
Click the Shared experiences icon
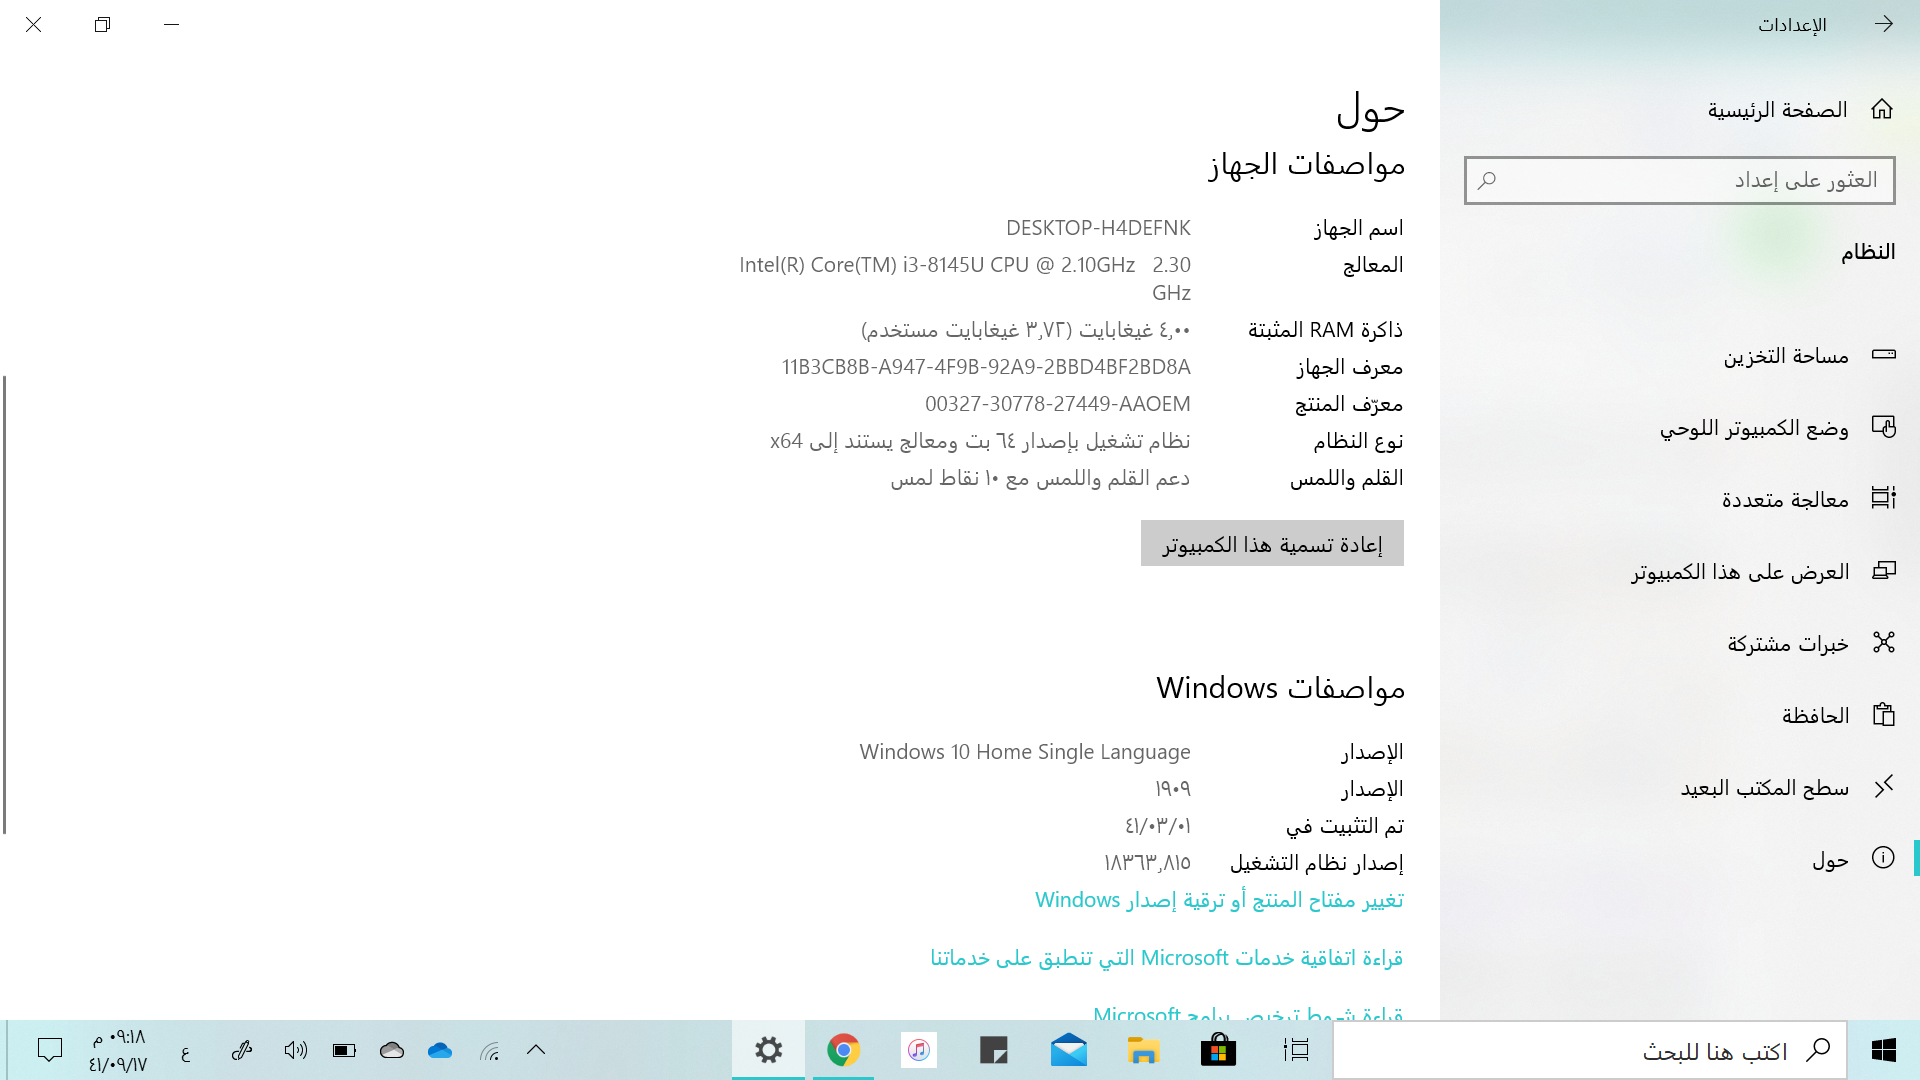[x=1883, y=643]
